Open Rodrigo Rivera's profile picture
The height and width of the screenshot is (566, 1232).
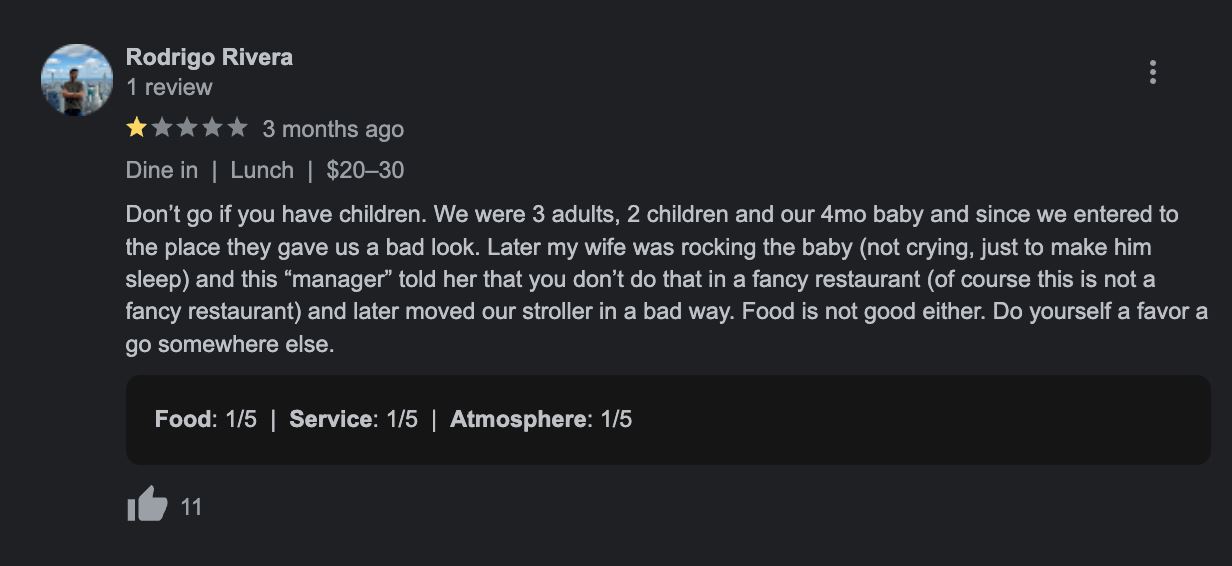tap(76, 80)
